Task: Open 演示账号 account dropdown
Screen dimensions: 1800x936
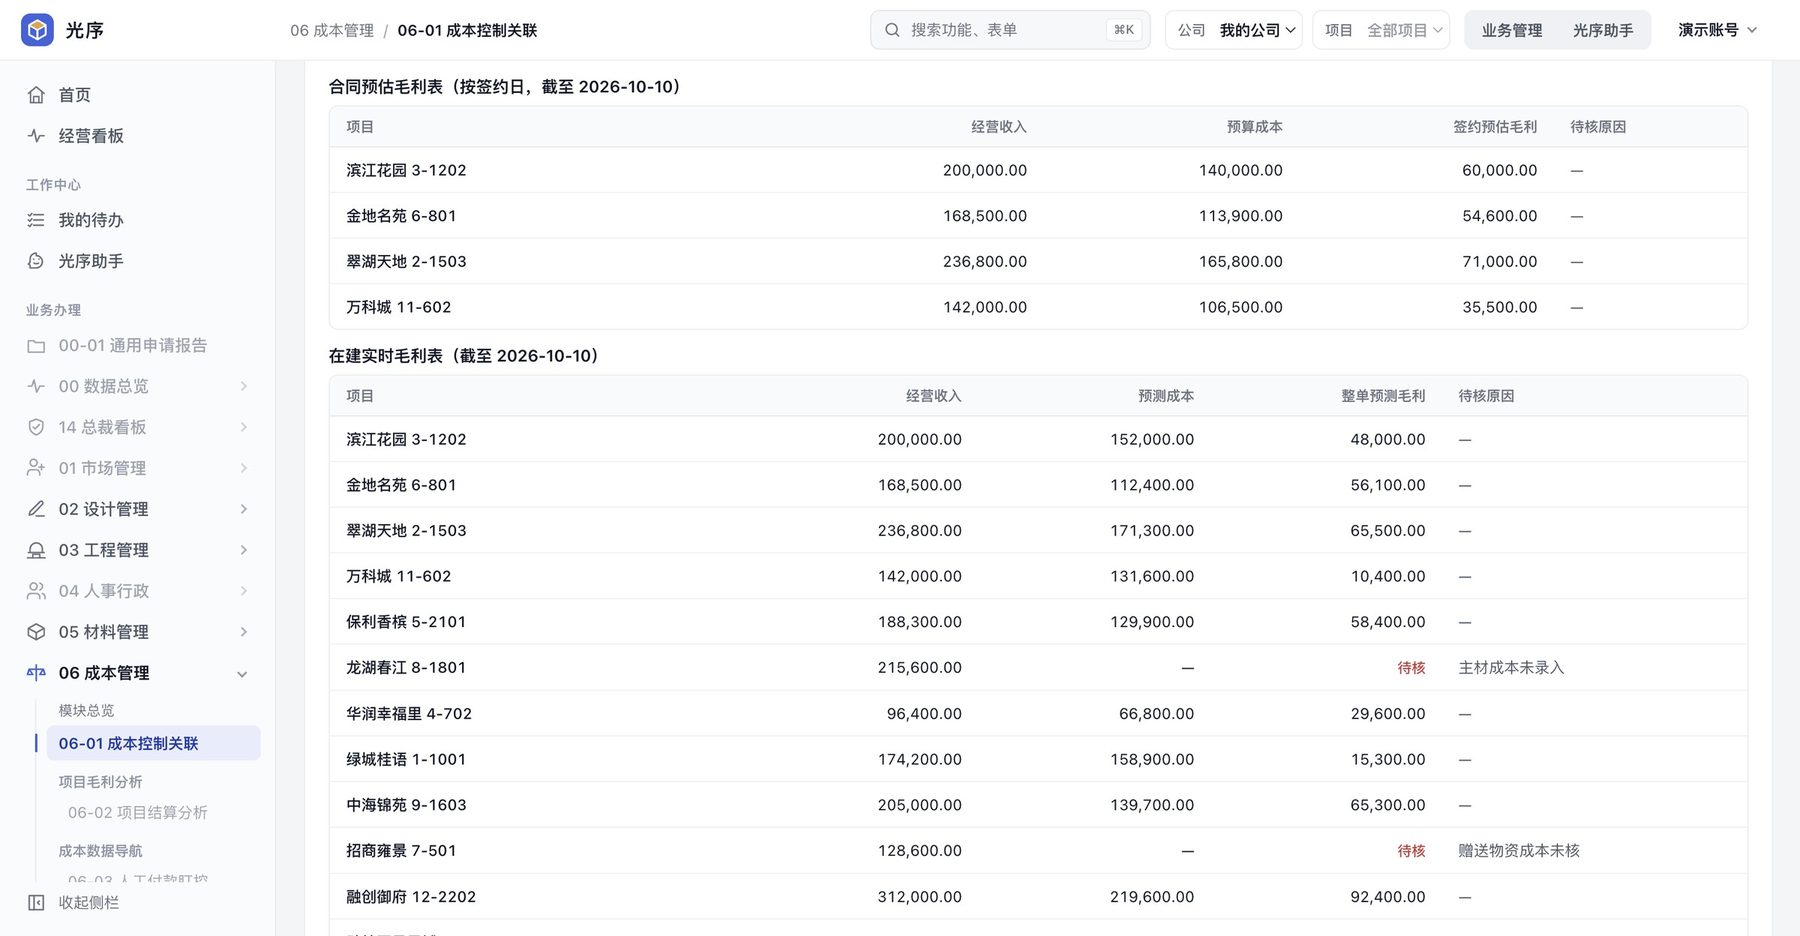Action: 1717,30
